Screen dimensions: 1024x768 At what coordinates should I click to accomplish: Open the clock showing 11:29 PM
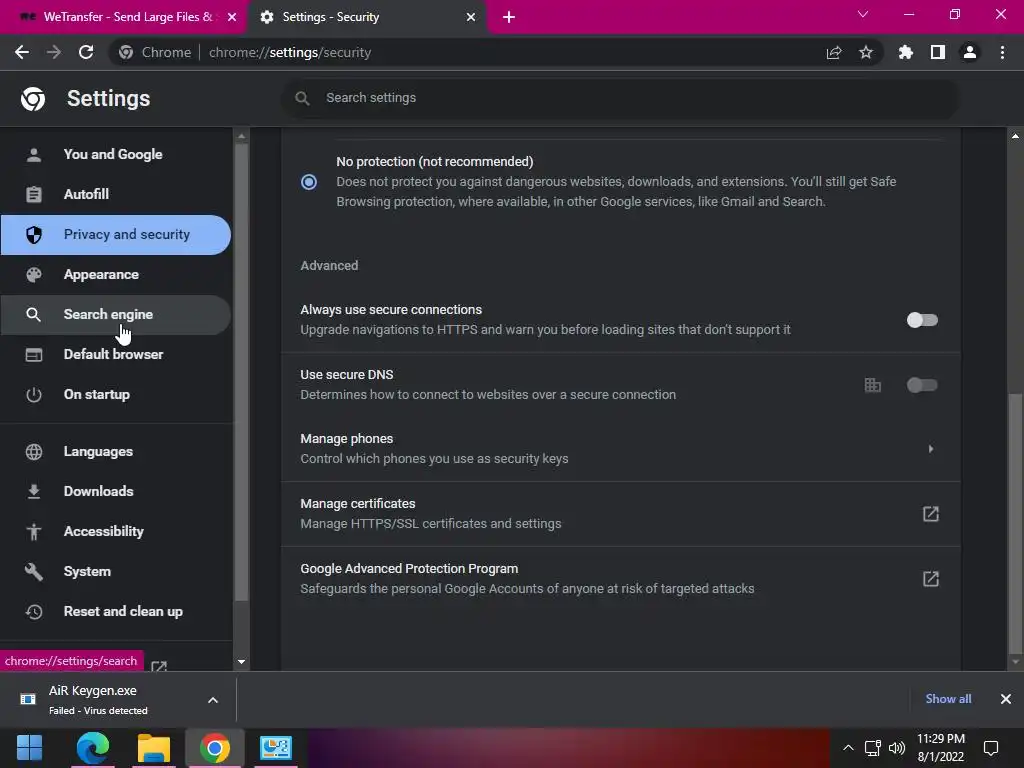click(940, 748)
